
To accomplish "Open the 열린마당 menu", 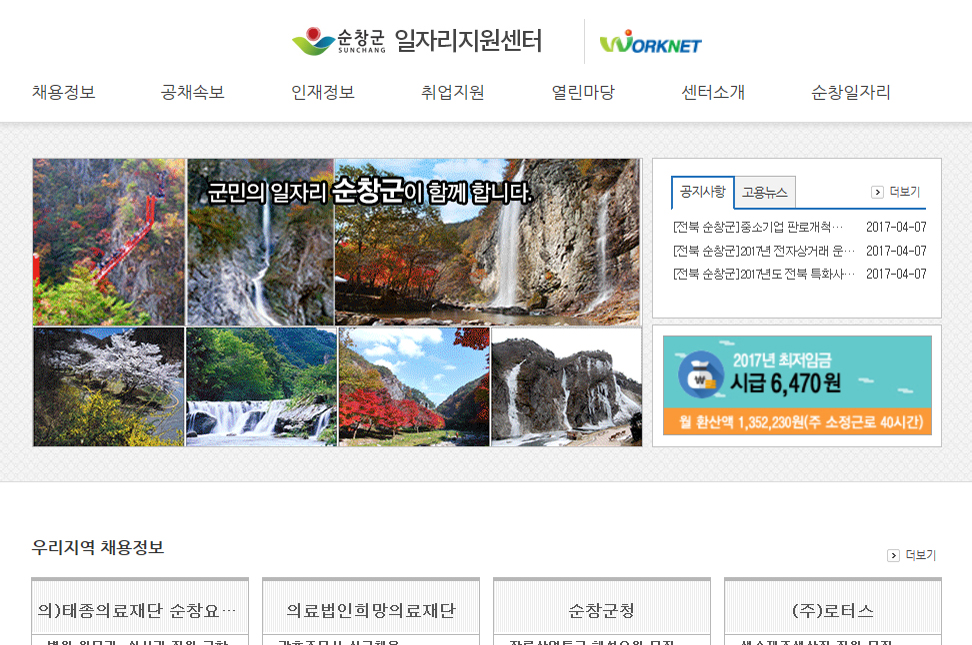I will [x=583, y=93].
